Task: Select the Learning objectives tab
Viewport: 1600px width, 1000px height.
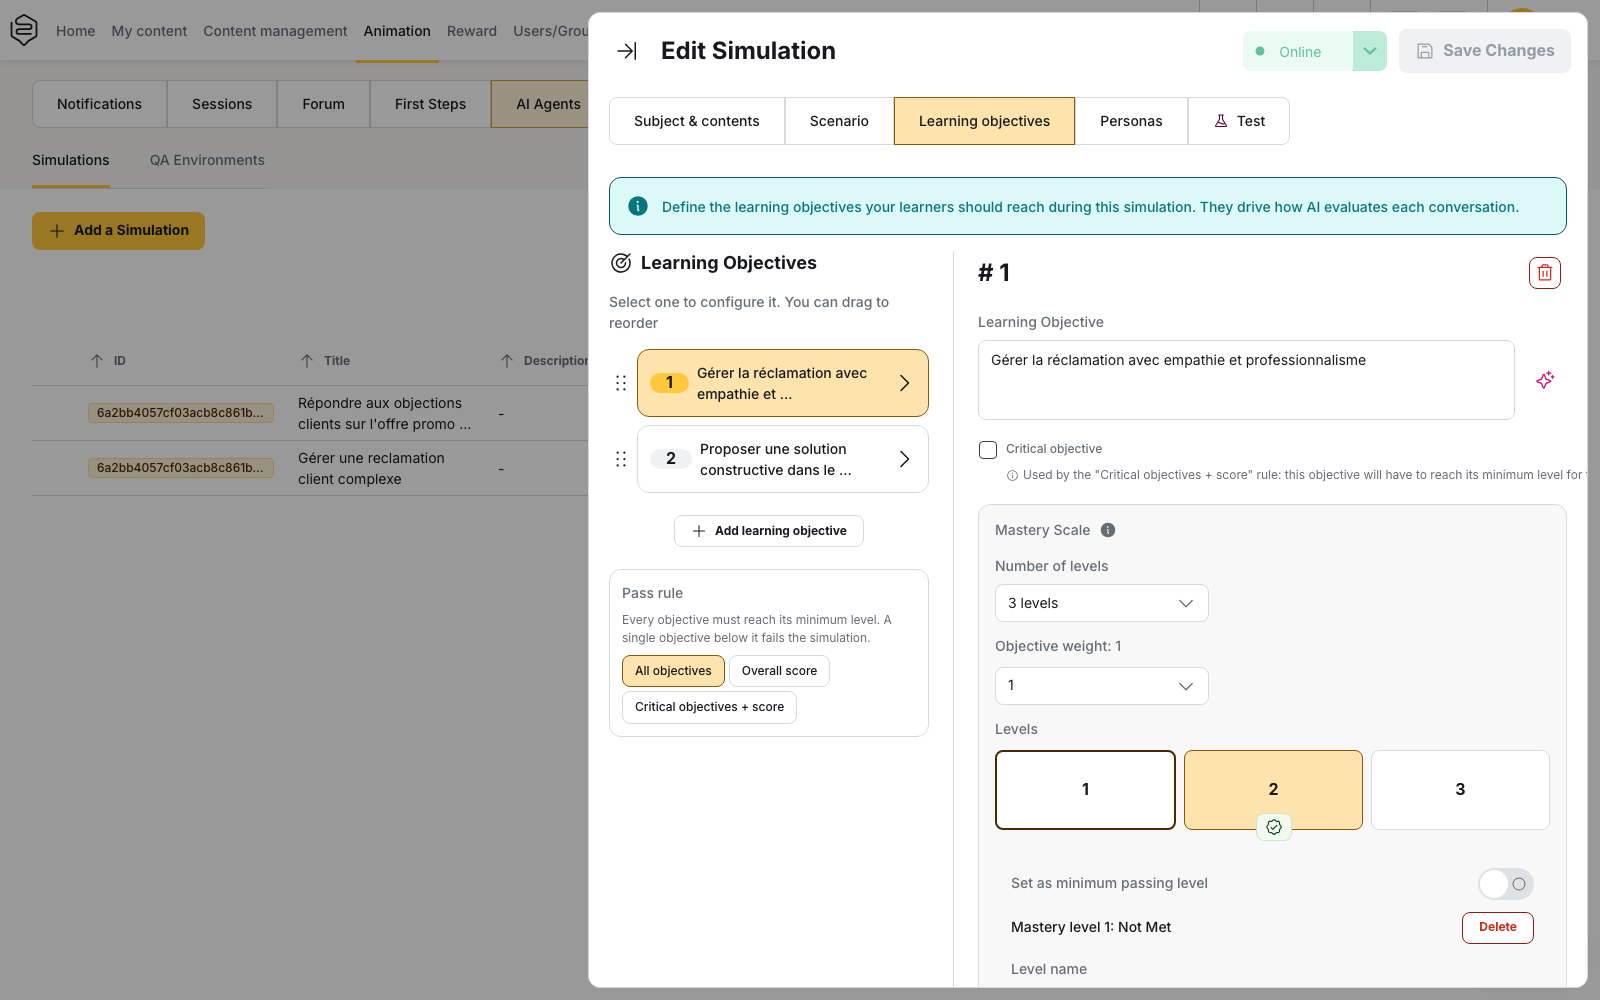Action: click(x=984, y=121)
